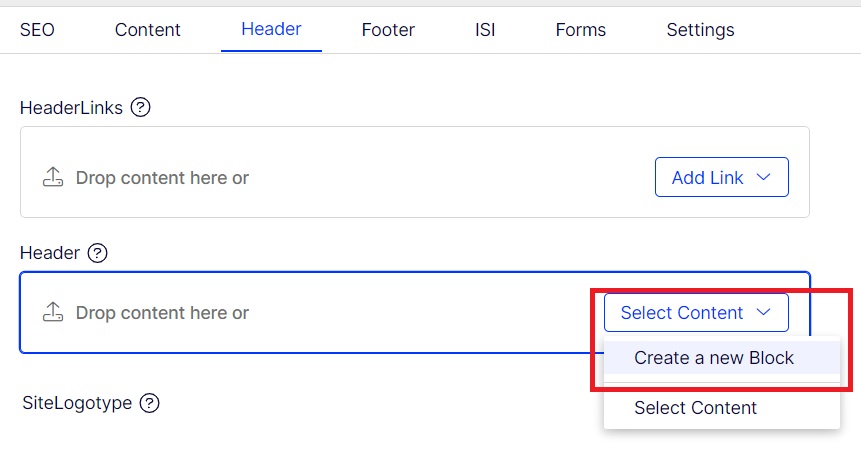Click the Header help question icon
861x450 pixels.
pos(97,253)
